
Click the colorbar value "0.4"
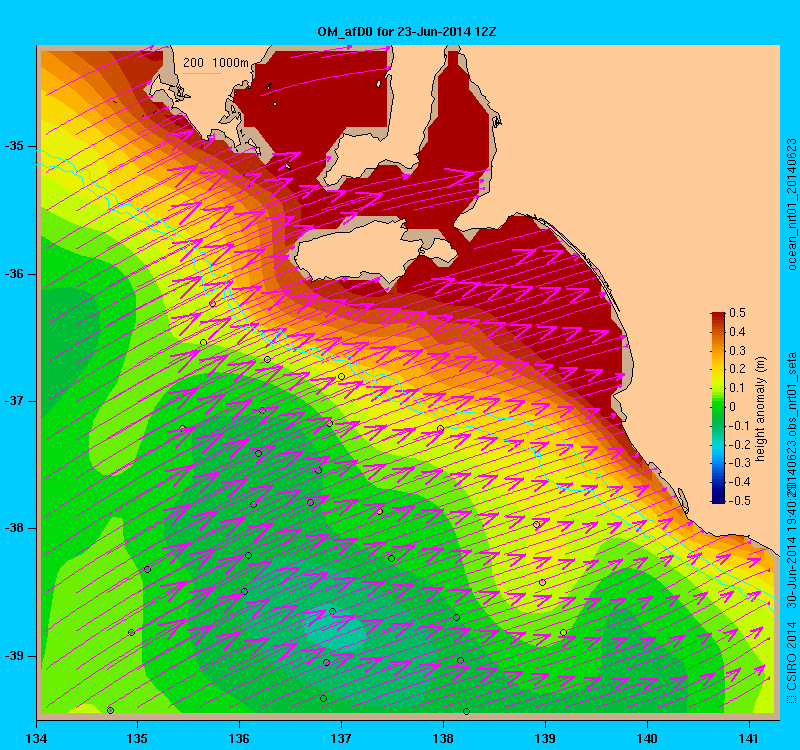pos(737,332)
